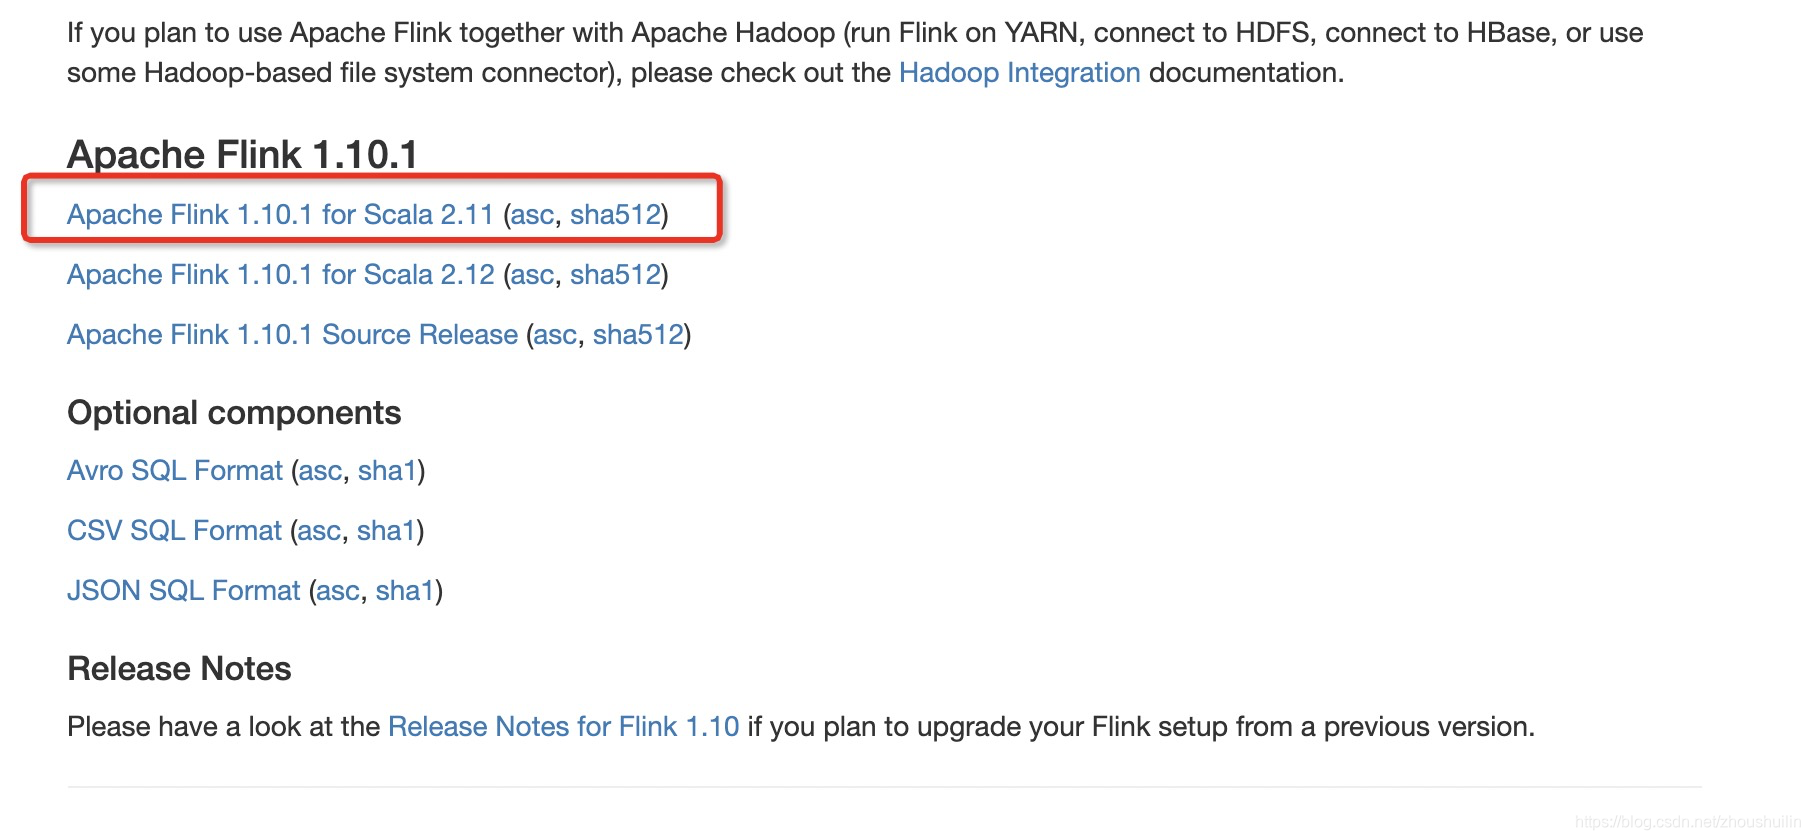Open the sha1 checksum for Avro SQL Format
Image resolution: width=1810 pixels, height=840 pixels.
coord(388,470)
